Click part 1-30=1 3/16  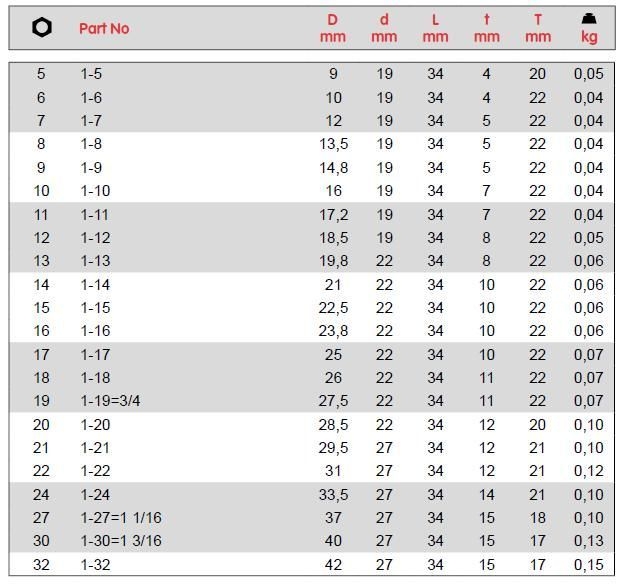[120, 541]
